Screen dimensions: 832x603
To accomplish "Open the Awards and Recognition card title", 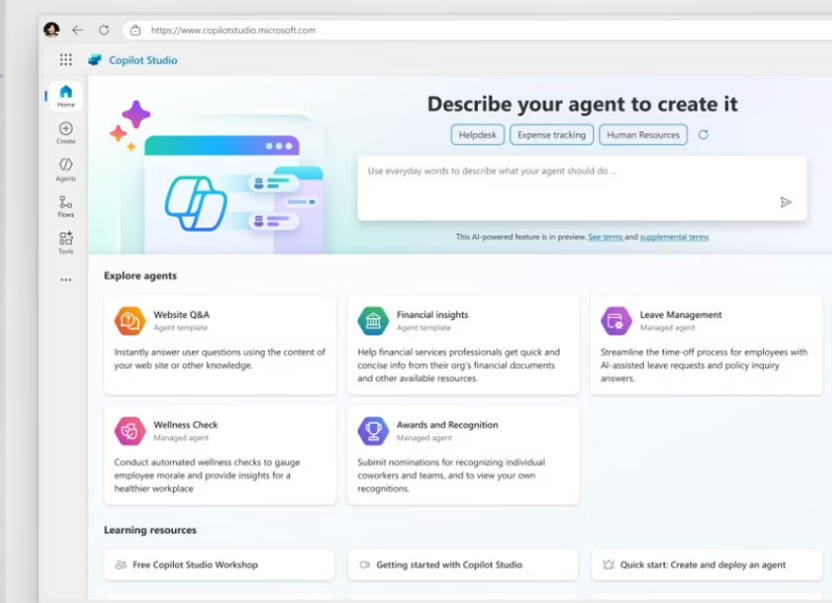I will 447,425.
